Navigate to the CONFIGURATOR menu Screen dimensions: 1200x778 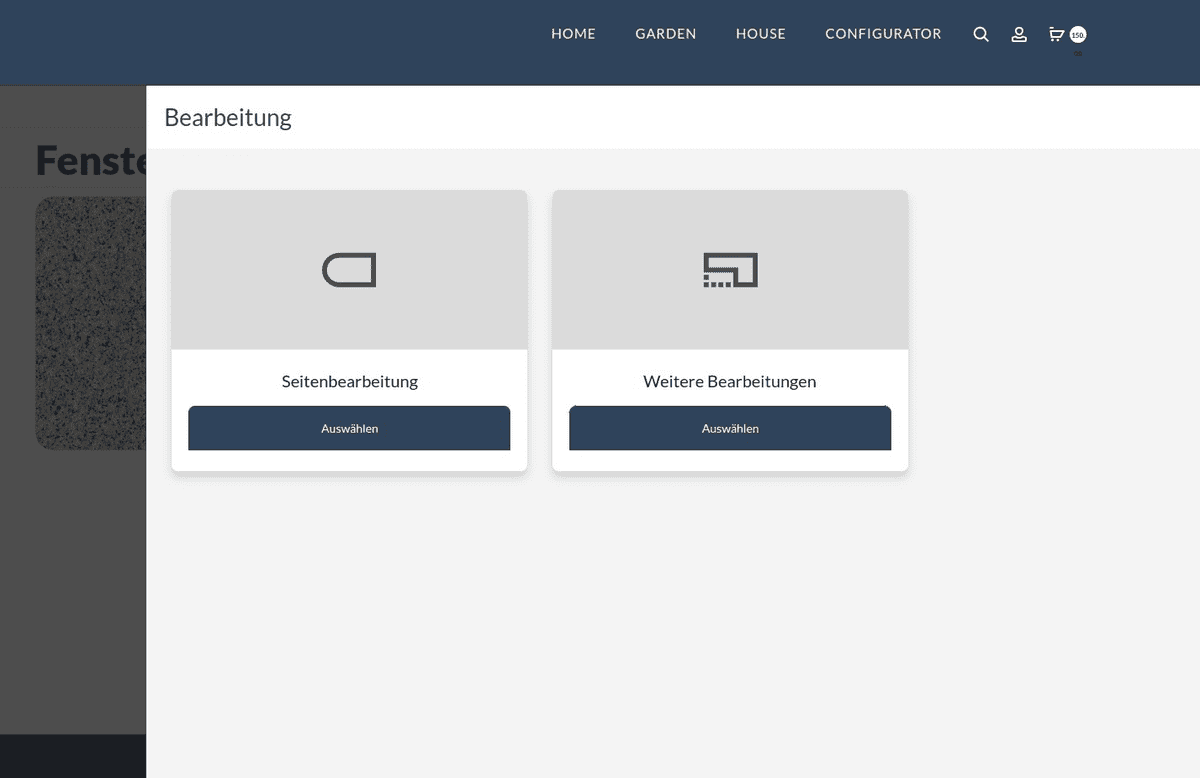883,34
